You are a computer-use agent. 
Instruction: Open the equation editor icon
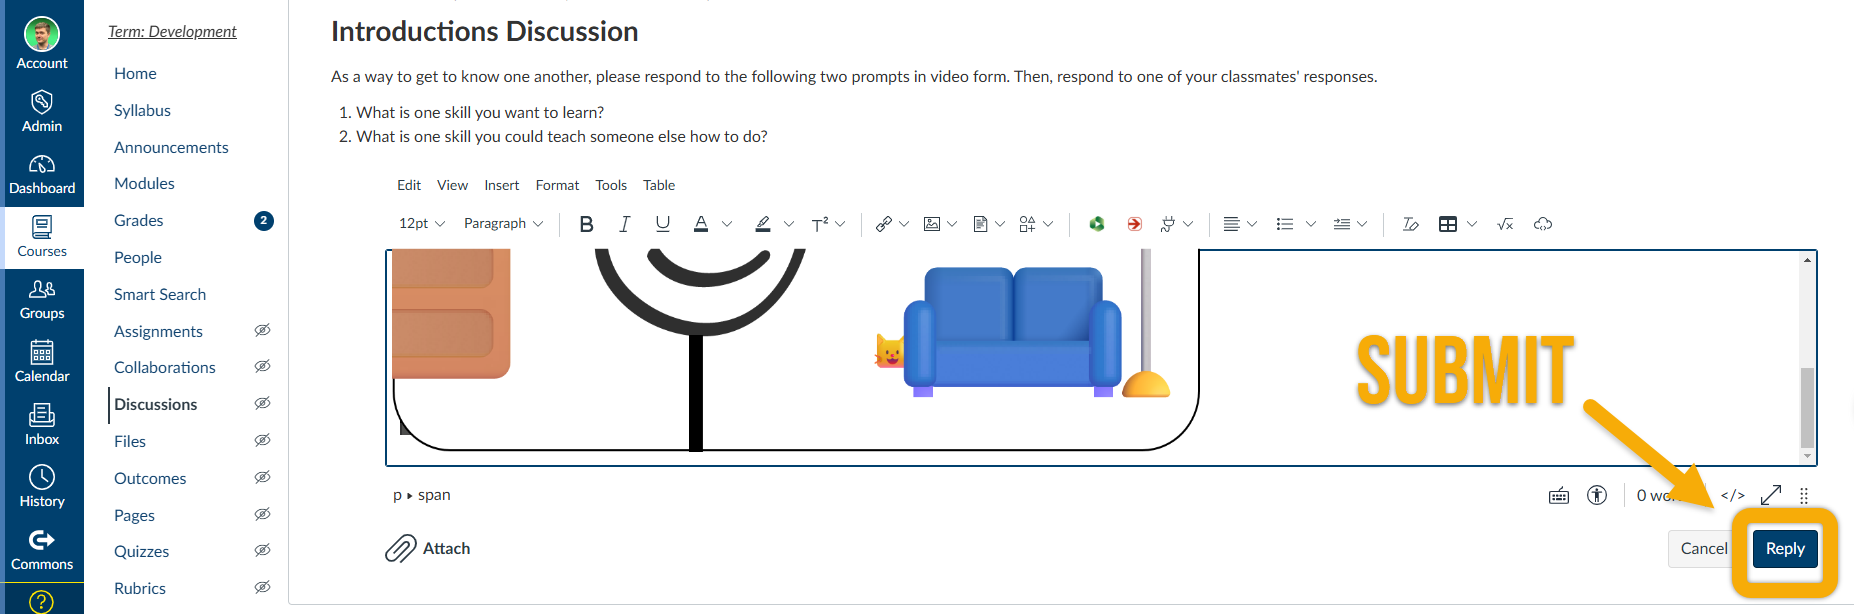click(x=1505, y=224)
